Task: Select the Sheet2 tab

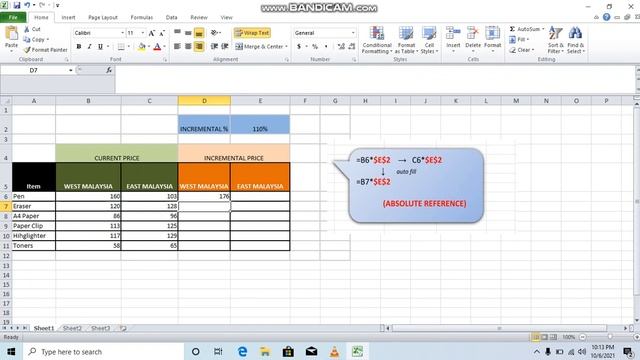Action: click(x=72, y=328)
